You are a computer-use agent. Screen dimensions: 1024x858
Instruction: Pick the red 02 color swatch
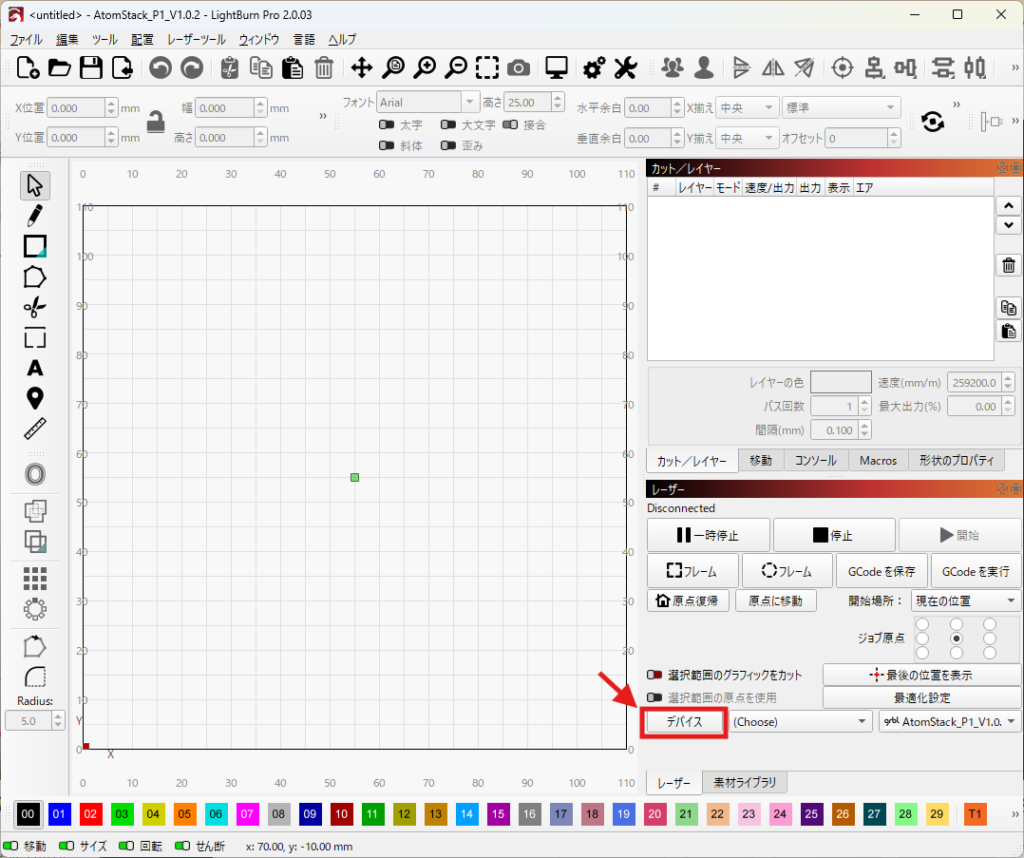[91, 815]
